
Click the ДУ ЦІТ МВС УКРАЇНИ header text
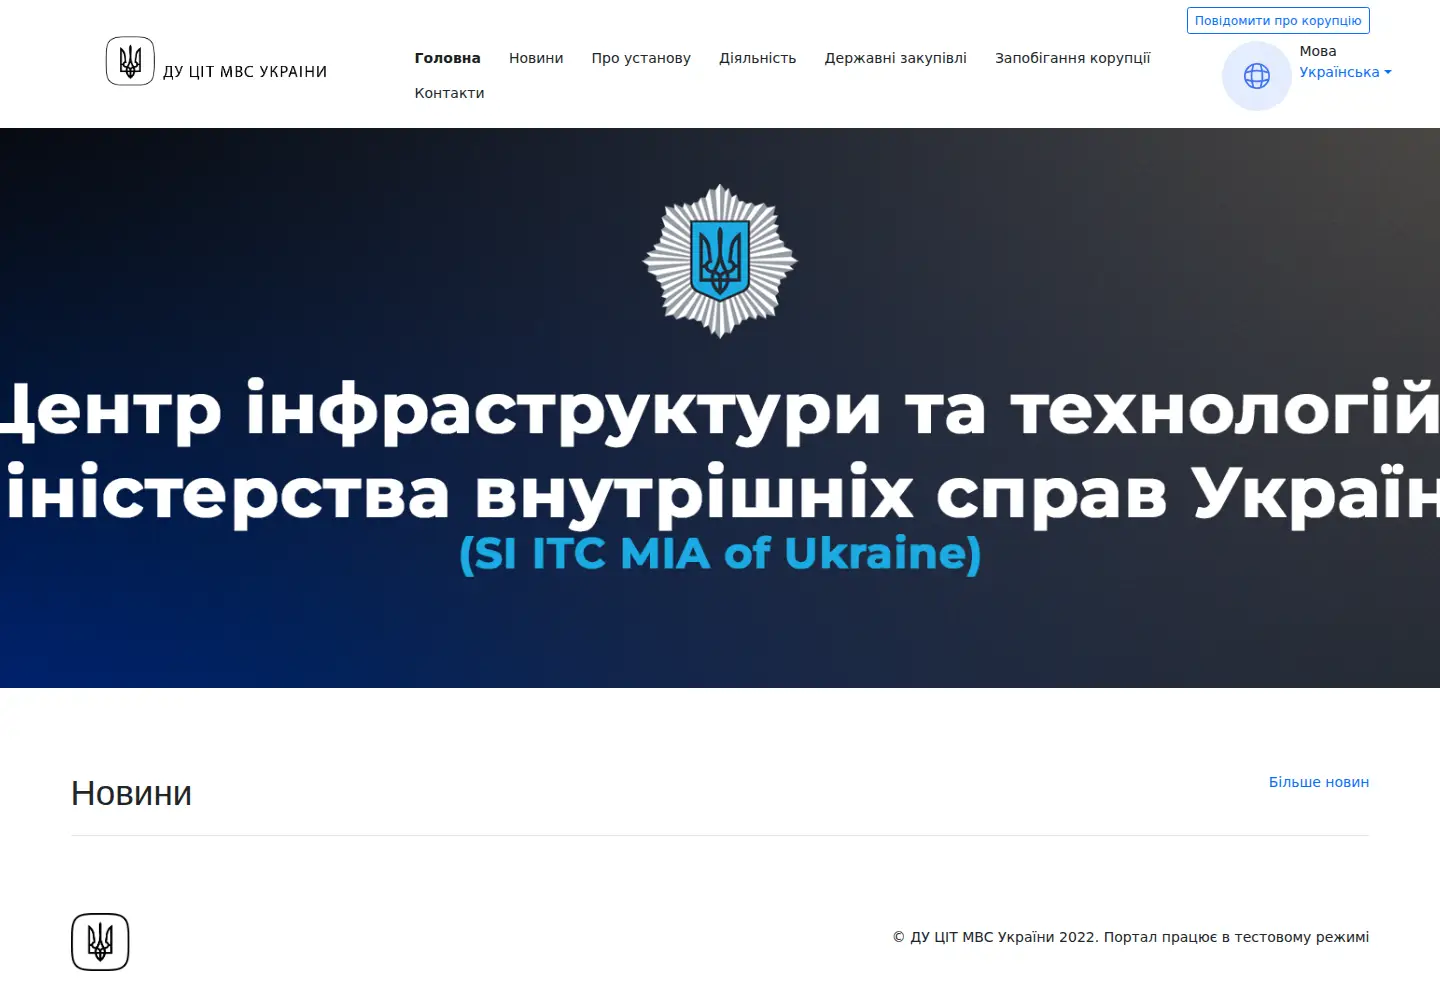[x=245, y=72]
